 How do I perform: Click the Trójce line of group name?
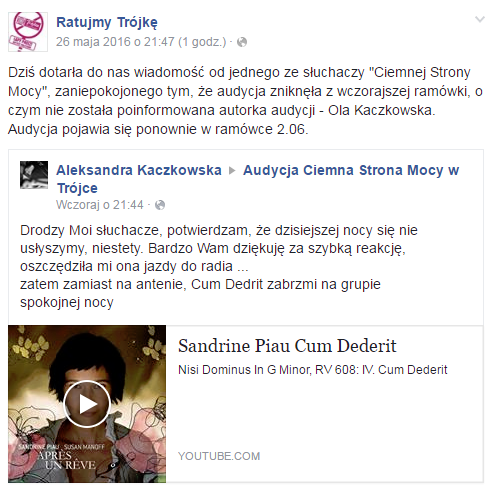click(x=77, y=188)
